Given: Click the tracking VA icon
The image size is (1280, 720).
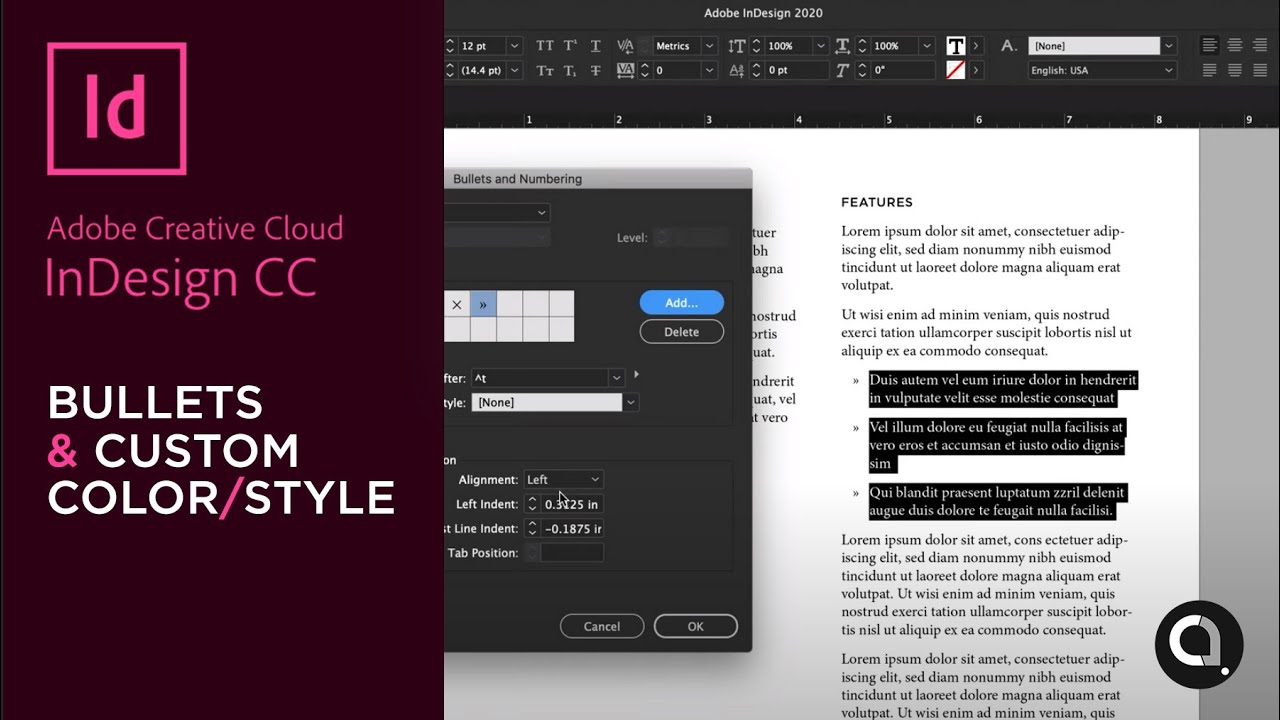Looking at the screenshot, I should (x=626, y=70).
